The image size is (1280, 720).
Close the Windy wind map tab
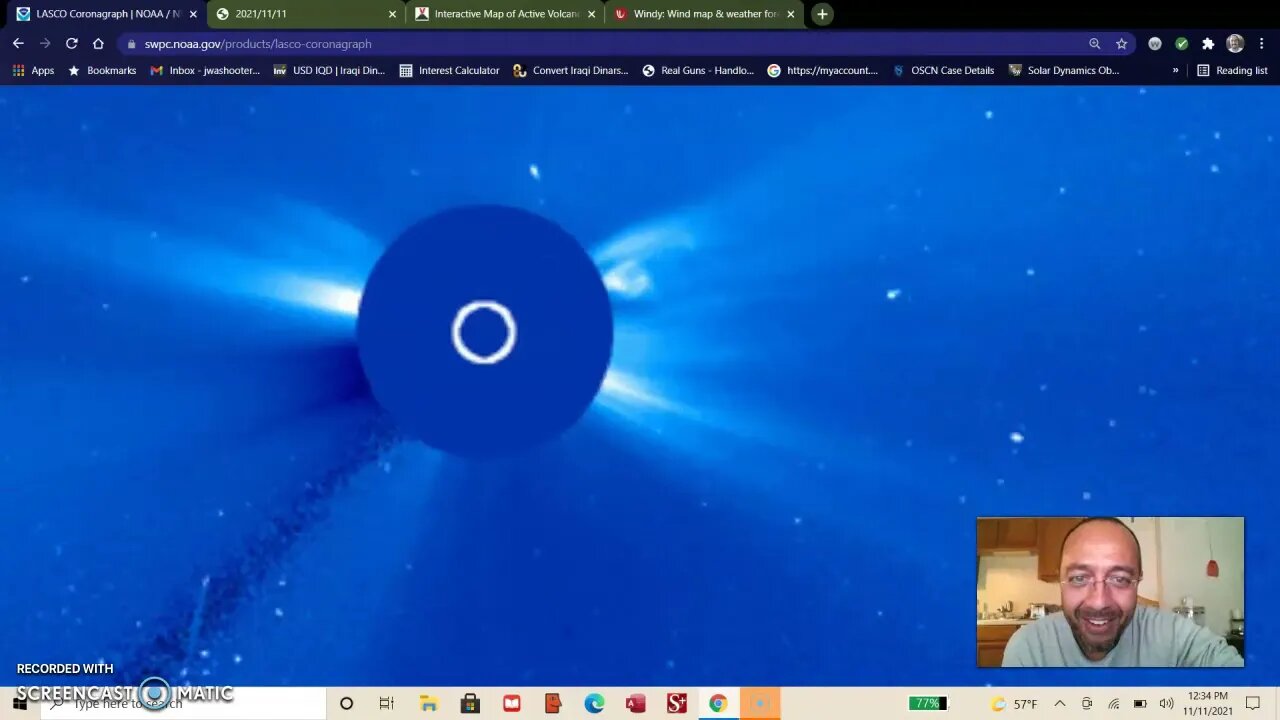[790, 14]
